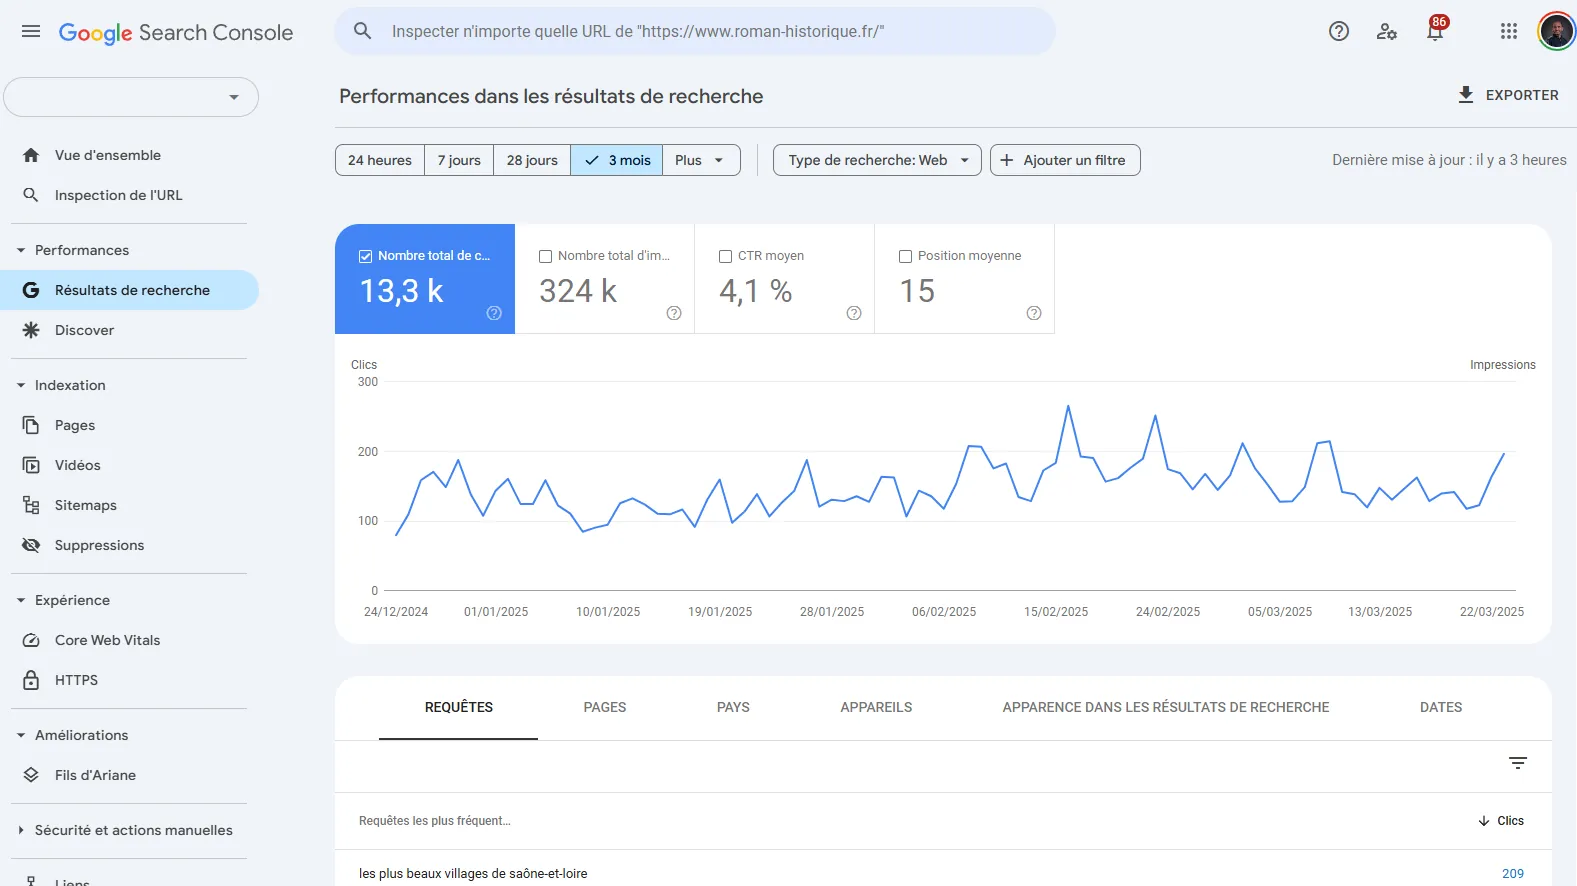Click the HTTPS padlock icon

(x=31, y=680)
